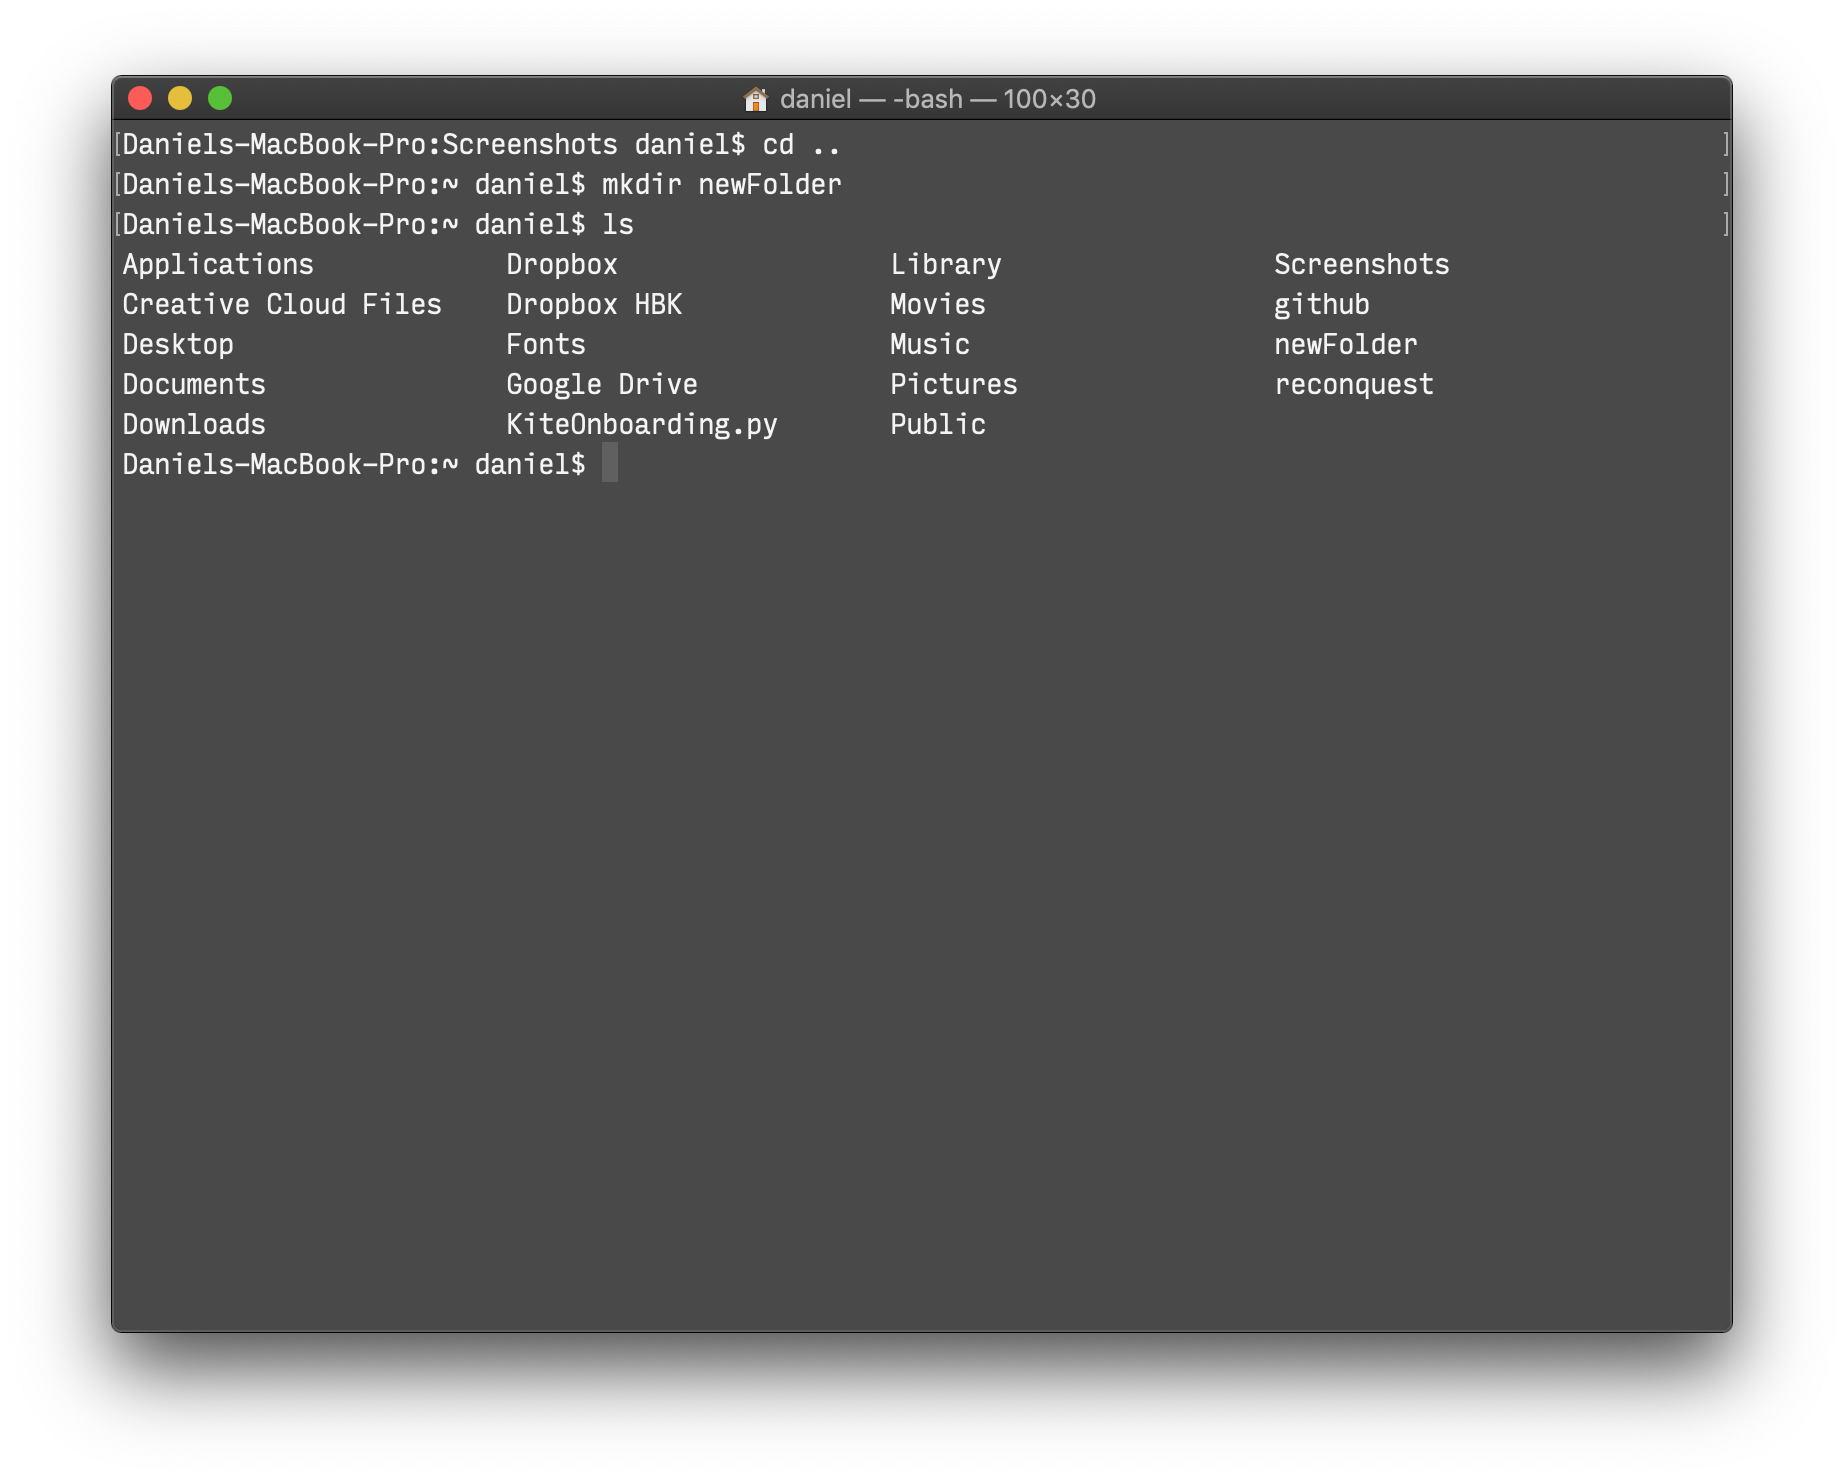Click the 'ls' command text
Image resolution: width=1844 pixels, height=1480 pixels.
point(618,225)
